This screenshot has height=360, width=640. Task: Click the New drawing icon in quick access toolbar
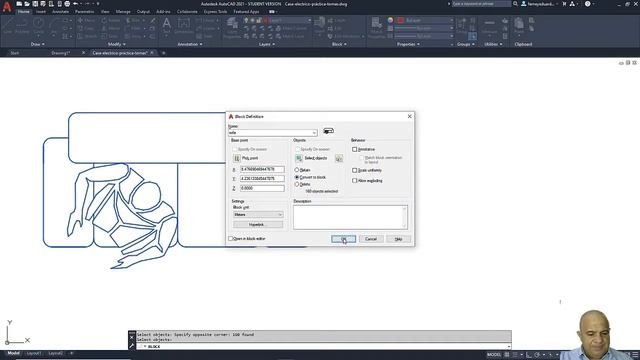pos(19,4)
